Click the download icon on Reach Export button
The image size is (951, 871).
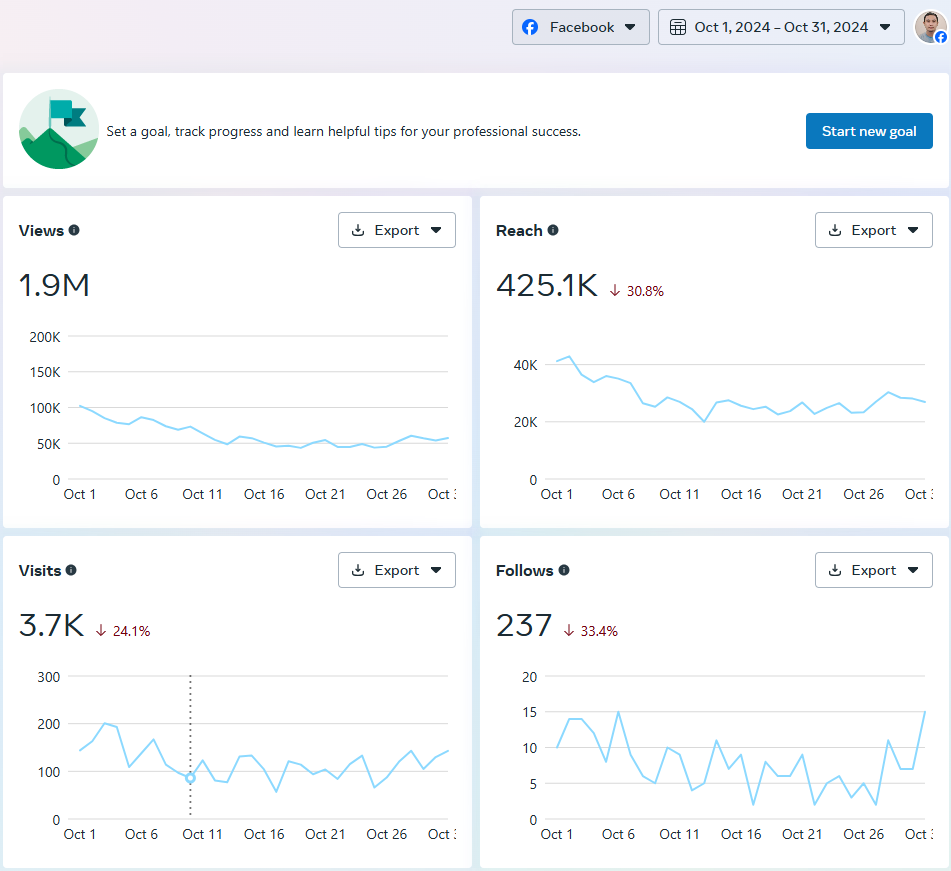point(835,230)
